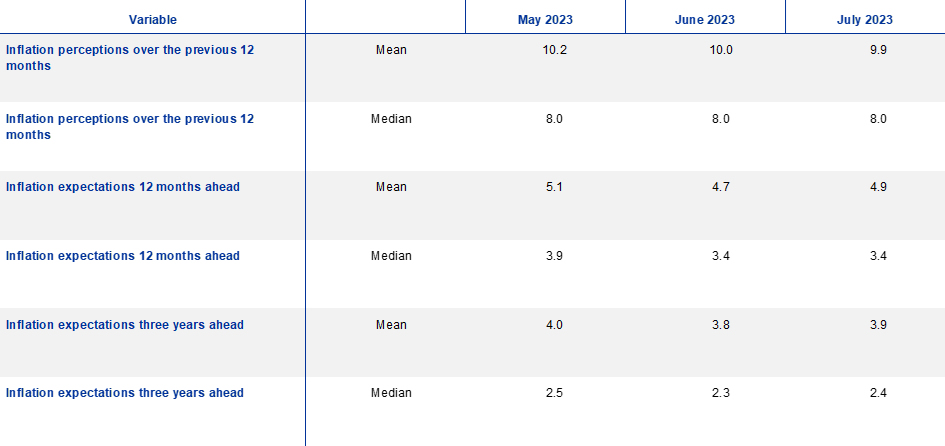Select mean three years ahead expectations label
The image size is (945, 446).
click(x=125, y=325)
